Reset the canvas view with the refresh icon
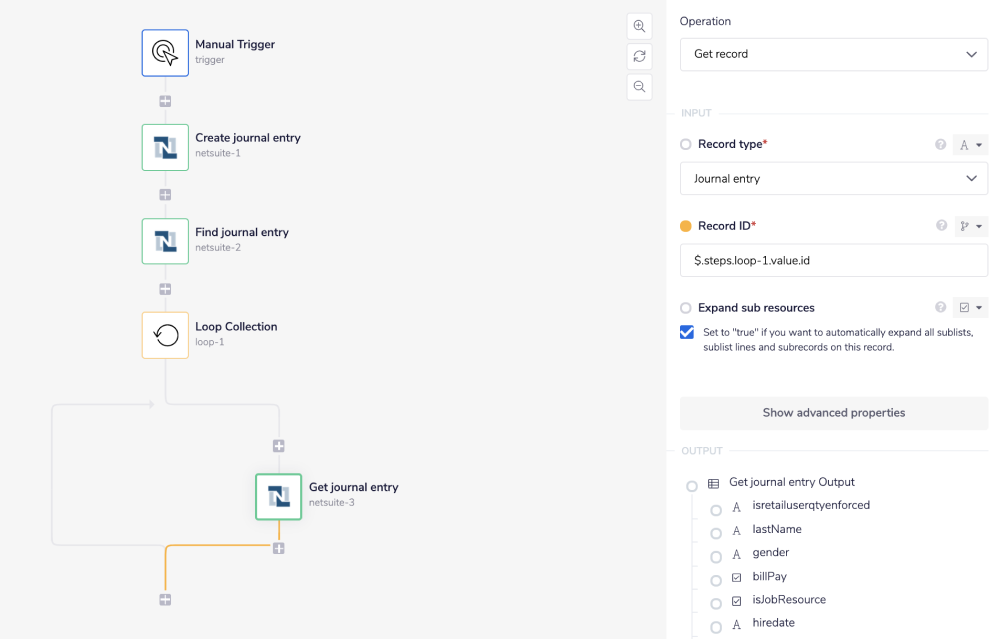1000x640 pixels. [639, 56]
